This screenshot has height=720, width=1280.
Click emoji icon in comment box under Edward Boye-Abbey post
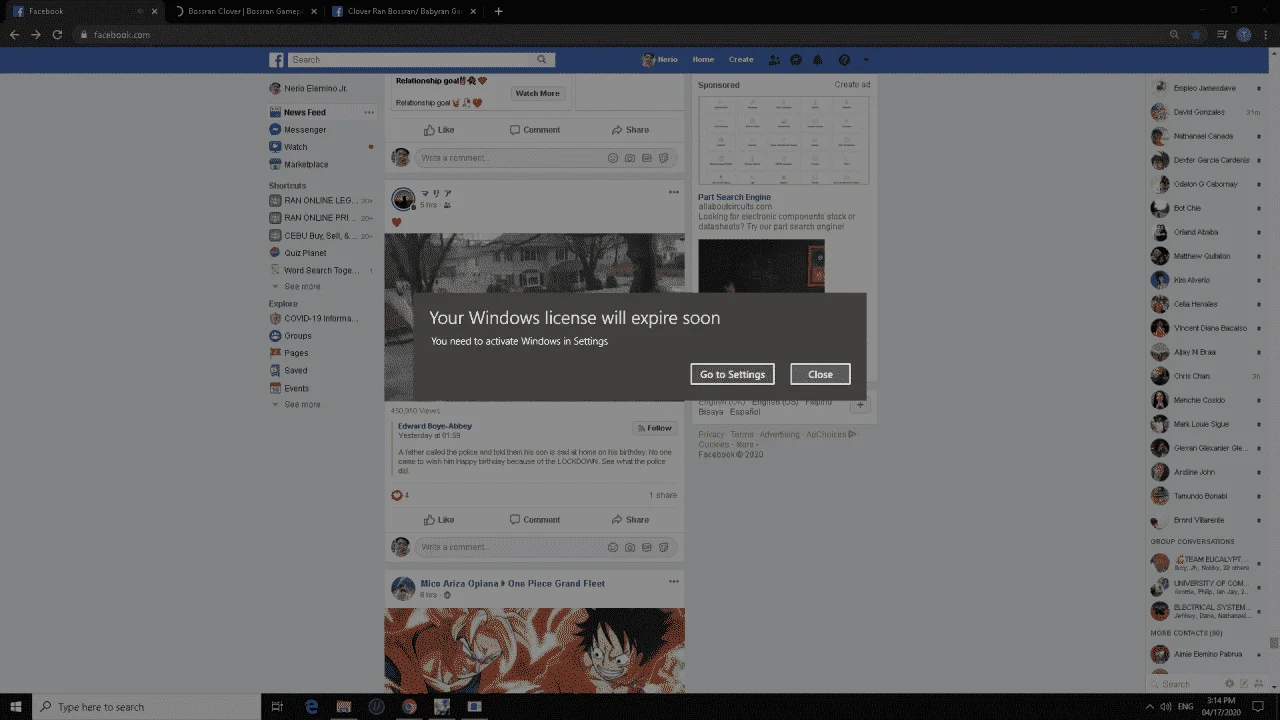pos(613,547)
